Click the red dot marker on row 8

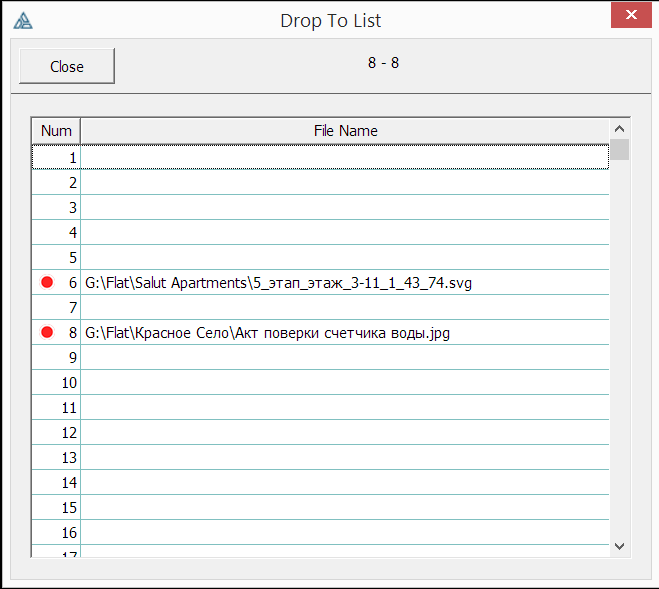tap(46, 333)
